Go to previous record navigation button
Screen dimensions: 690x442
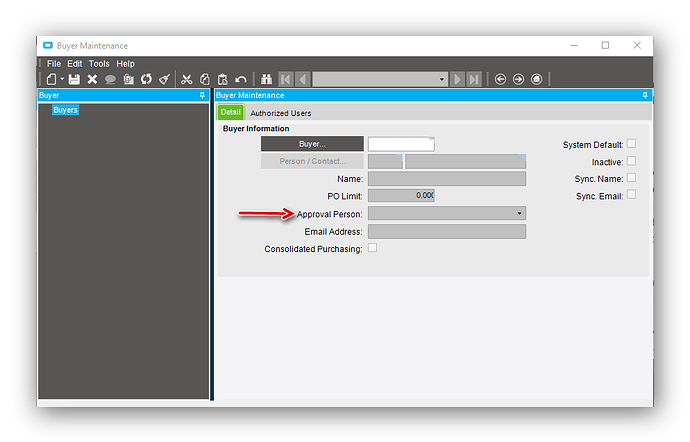pos(302,79)
